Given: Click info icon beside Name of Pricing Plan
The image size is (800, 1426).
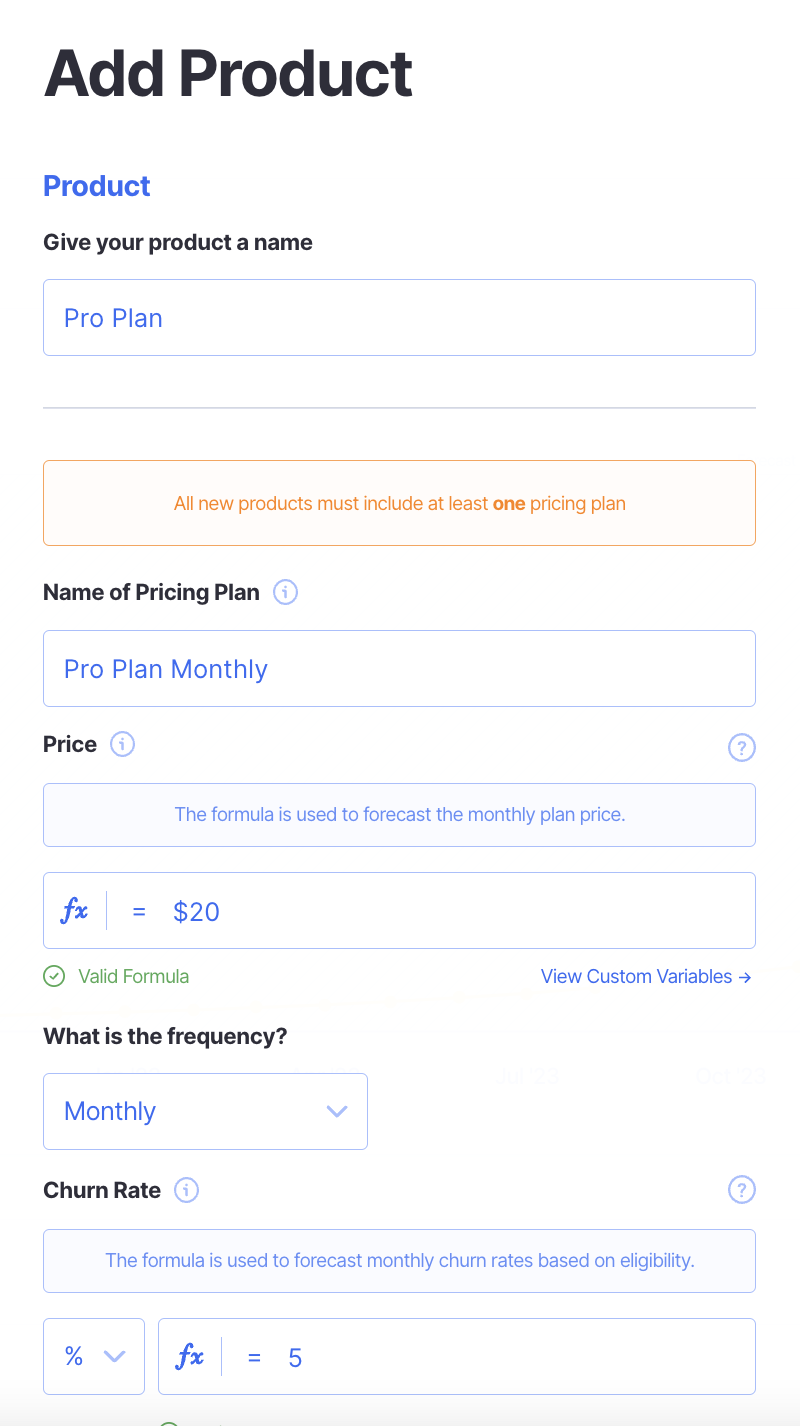Looking at the screenshot, I should [x=285, y=592].
